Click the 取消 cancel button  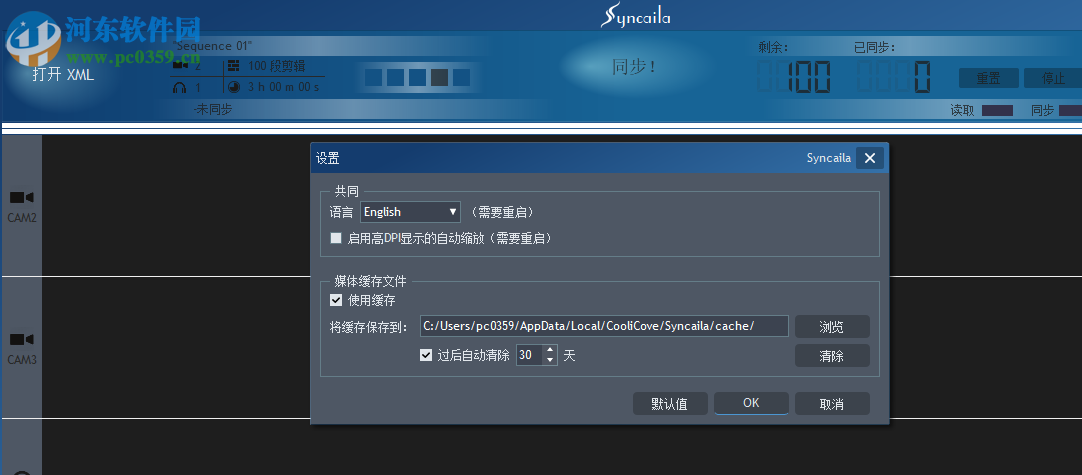pyautogui.click(x=832, y=404)
